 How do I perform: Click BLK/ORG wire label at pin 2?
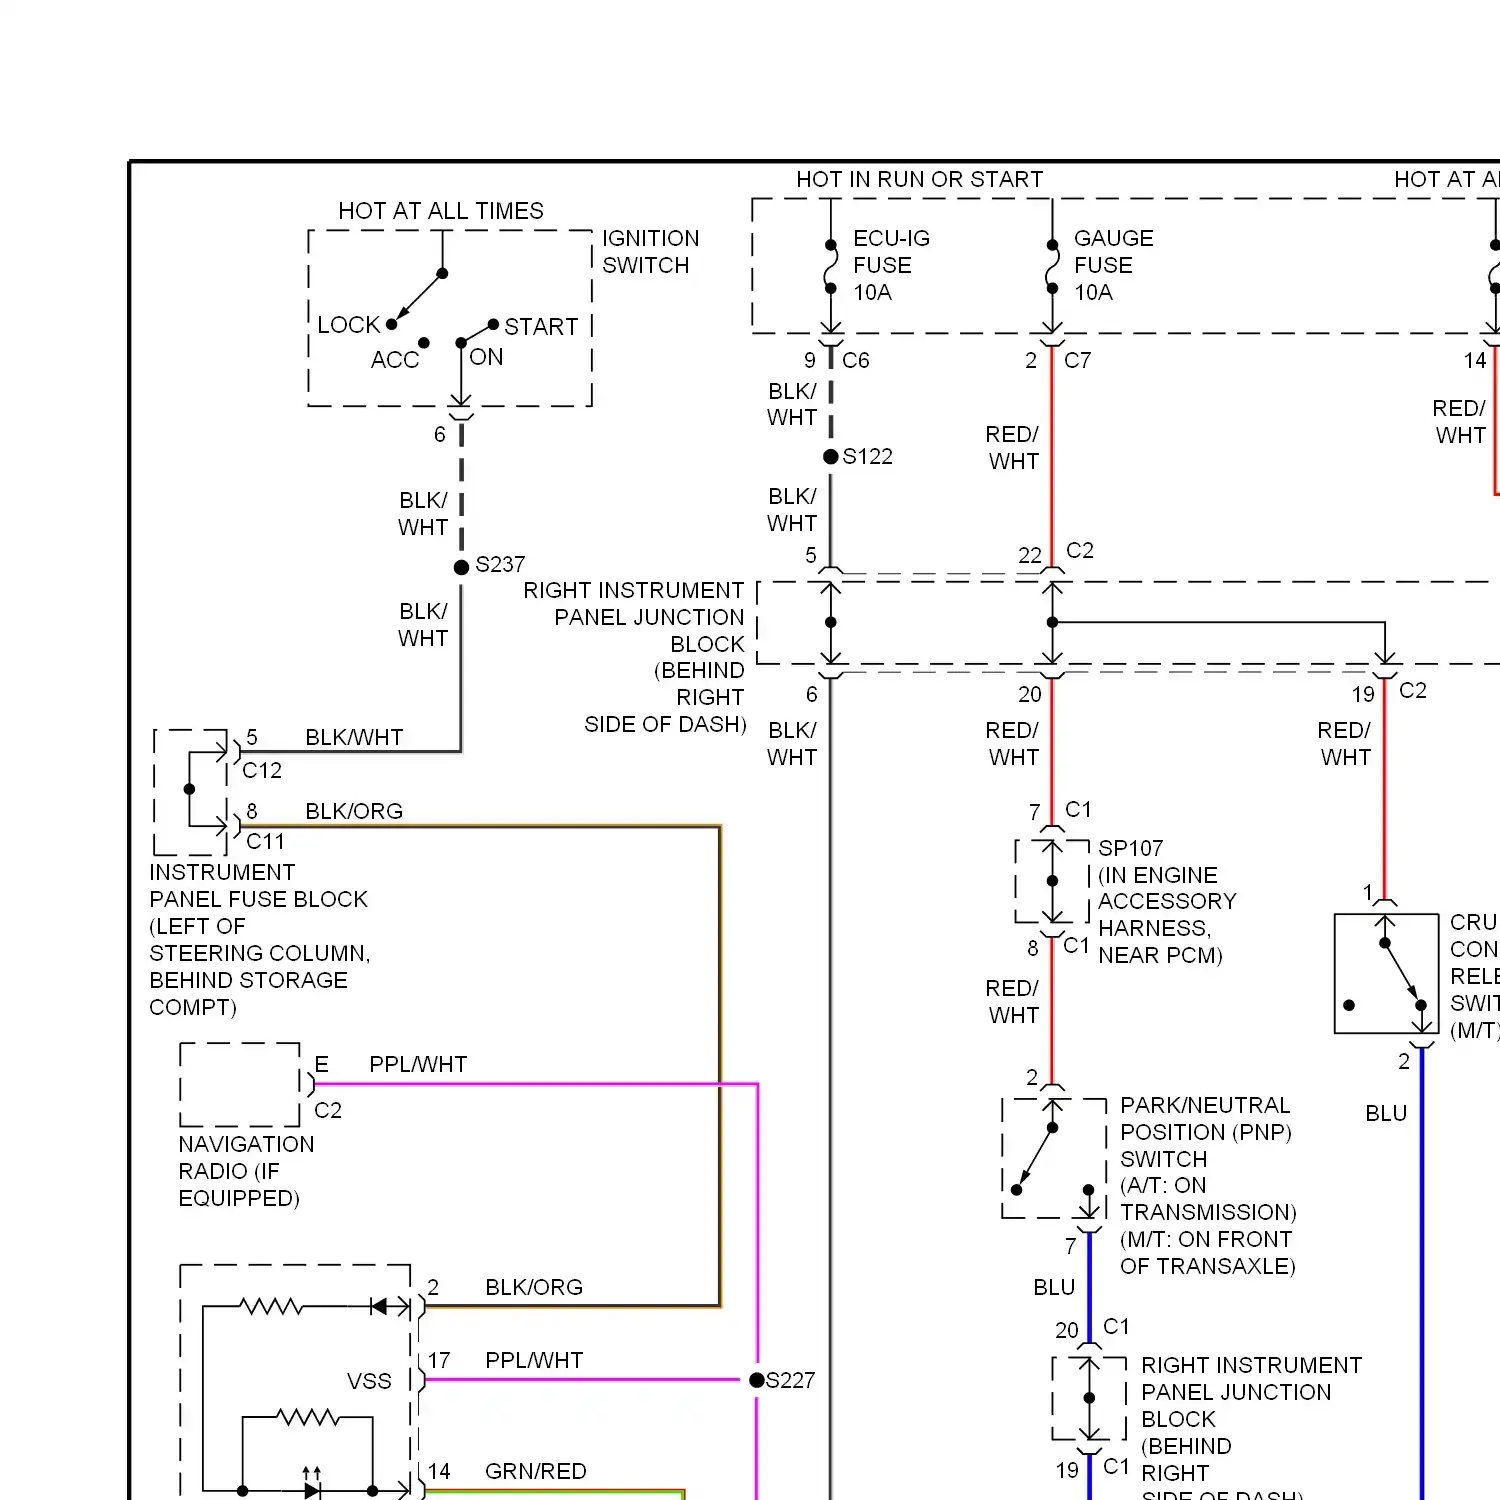(534, 1288)
